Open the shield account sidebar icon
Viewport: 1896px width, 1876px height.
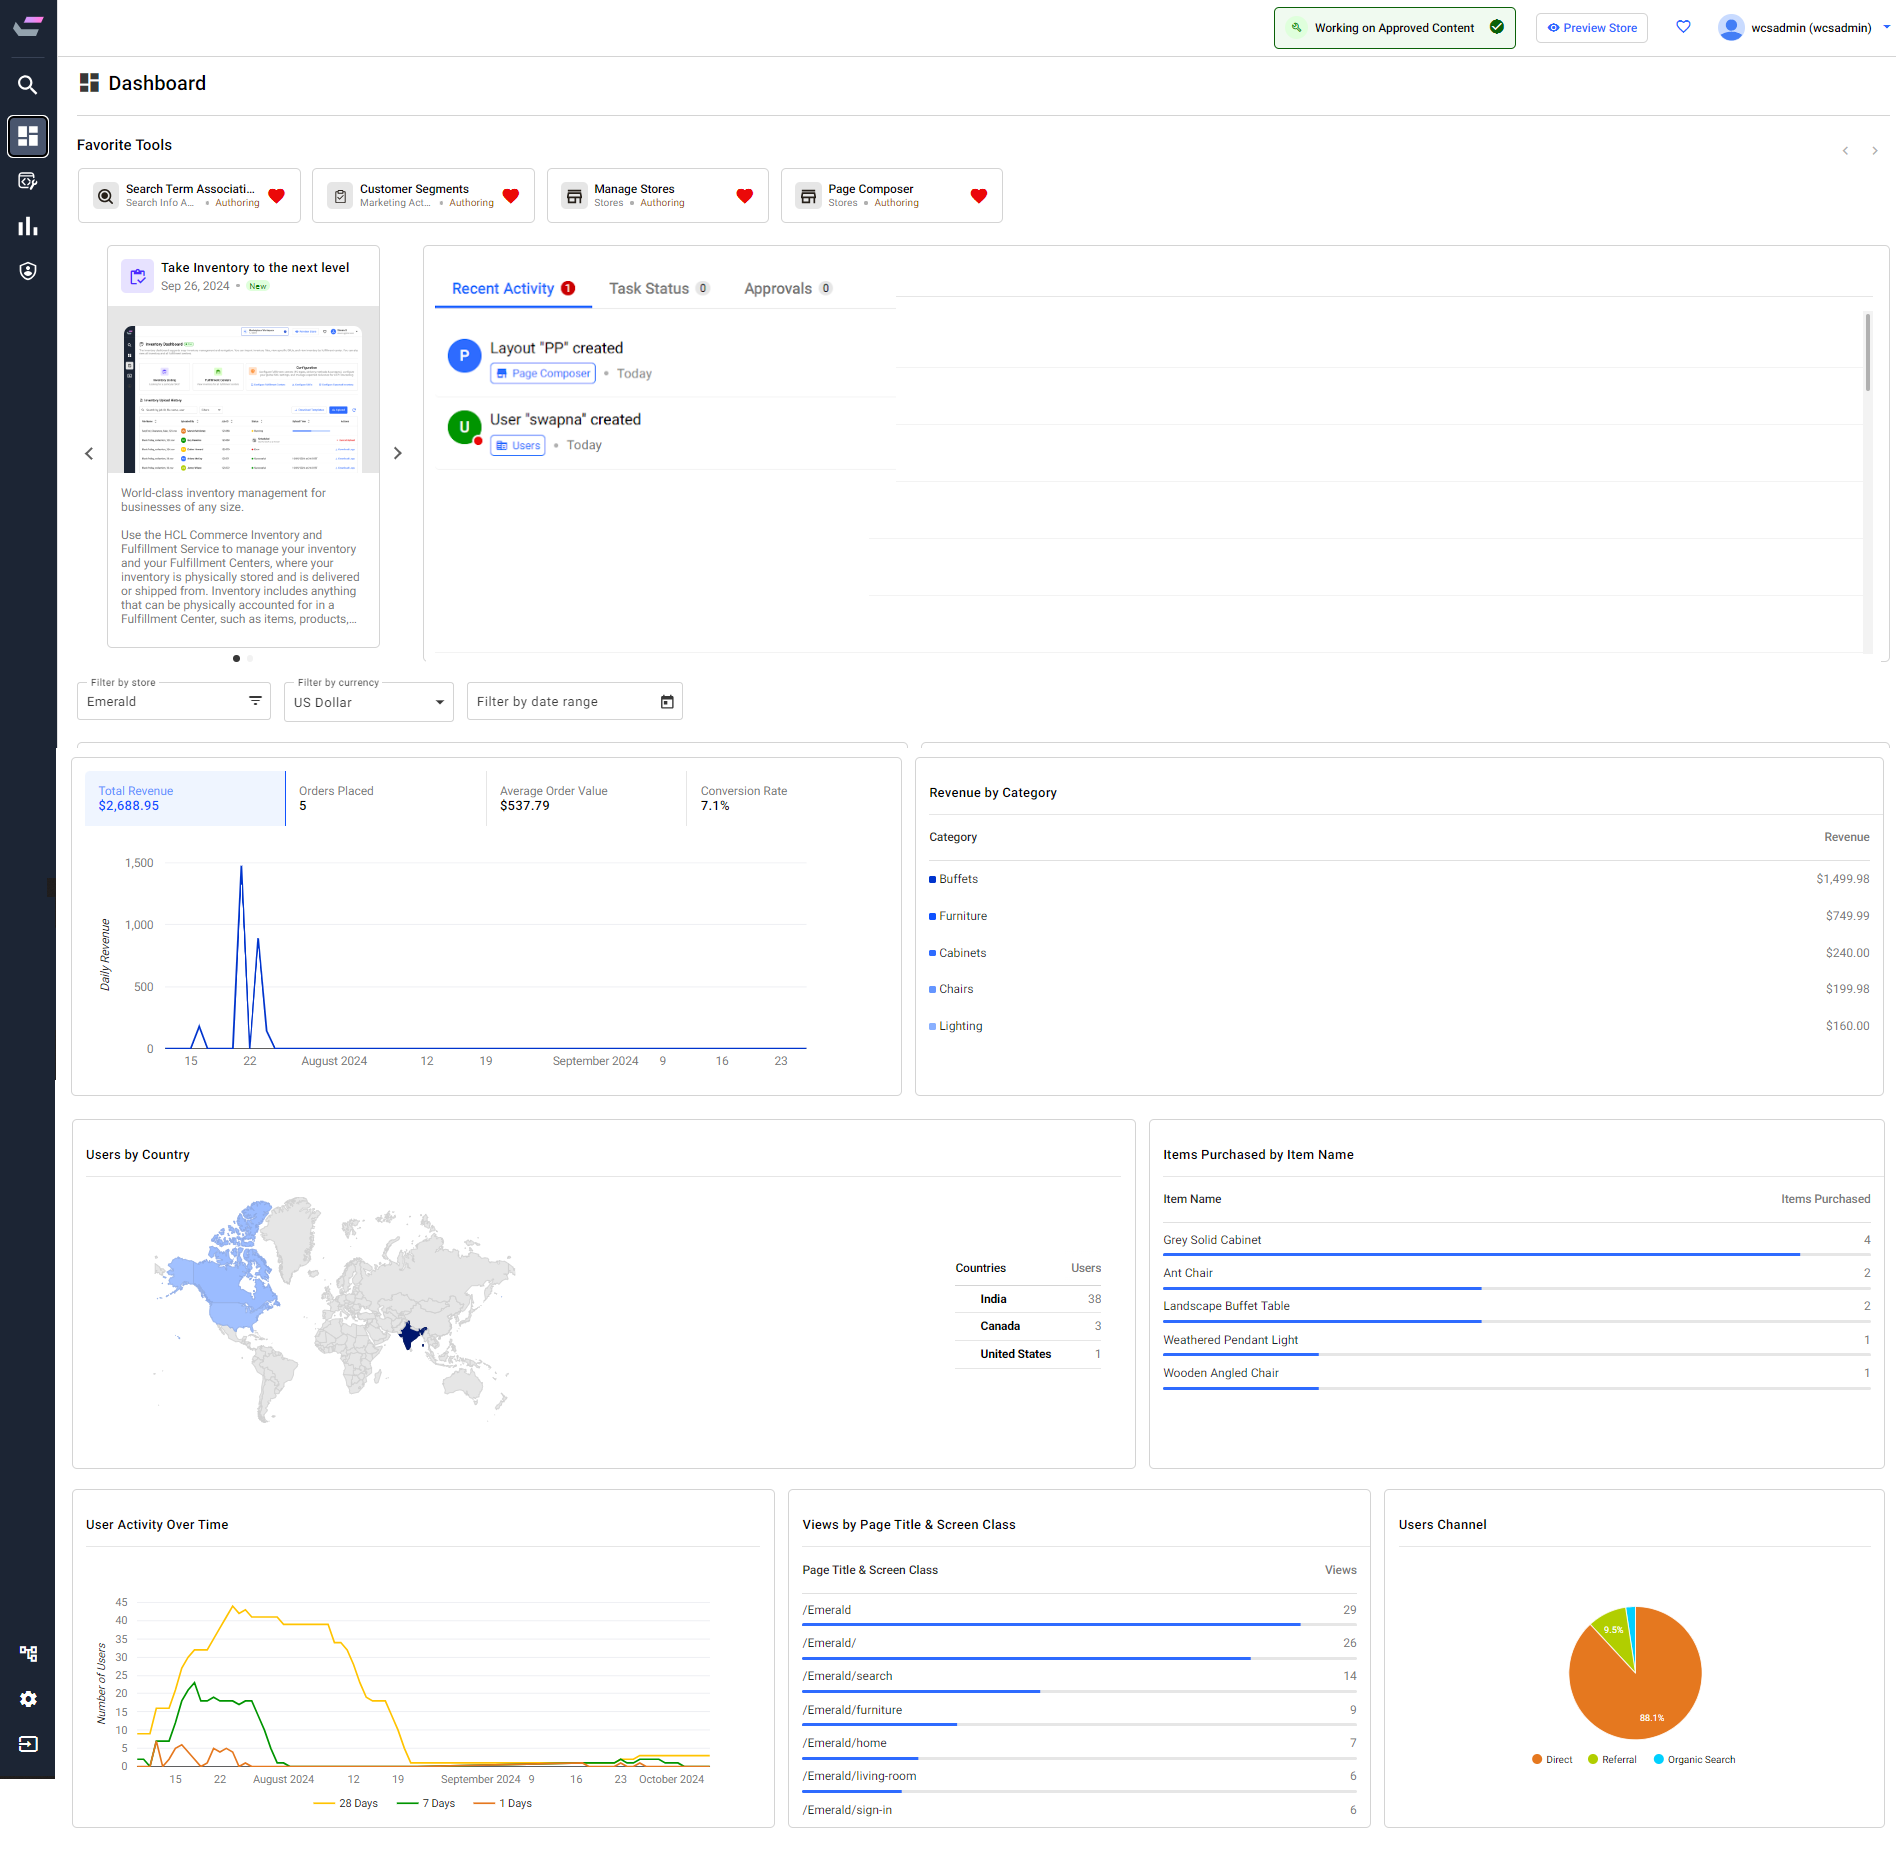tap(28, 271)
